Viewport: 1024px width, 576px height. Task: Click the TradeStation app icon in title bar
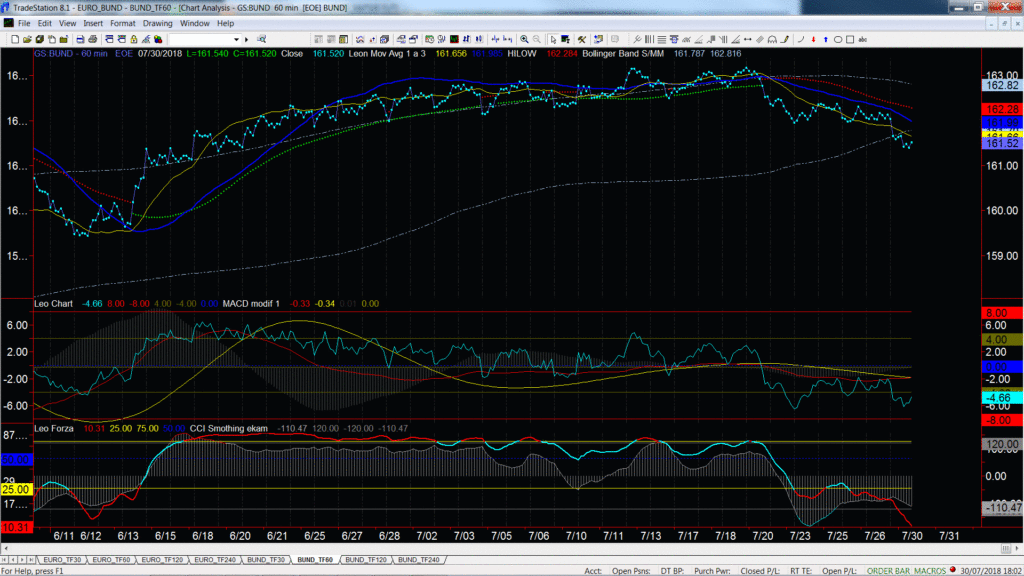(5, 7)
